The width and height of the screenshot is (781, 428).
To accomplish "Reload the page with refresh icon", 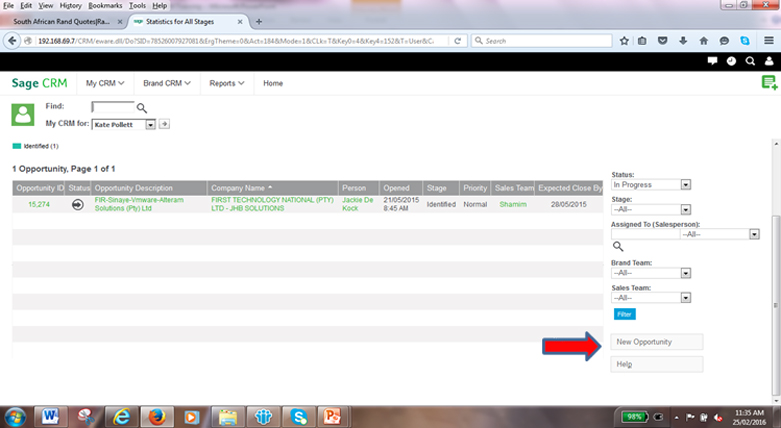I will 457,41.
